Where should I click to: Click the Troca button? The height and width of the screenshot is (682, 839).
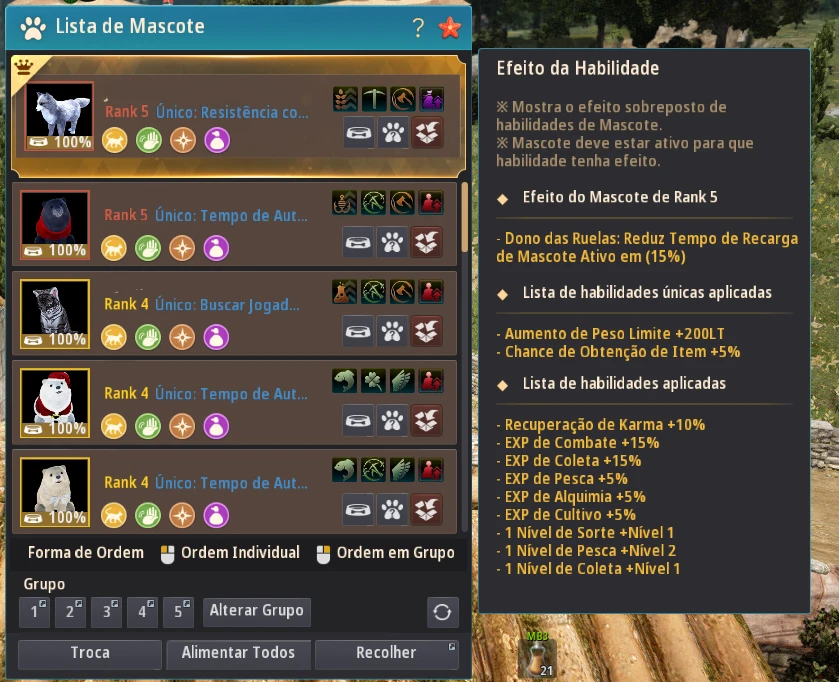click(90, 654)
